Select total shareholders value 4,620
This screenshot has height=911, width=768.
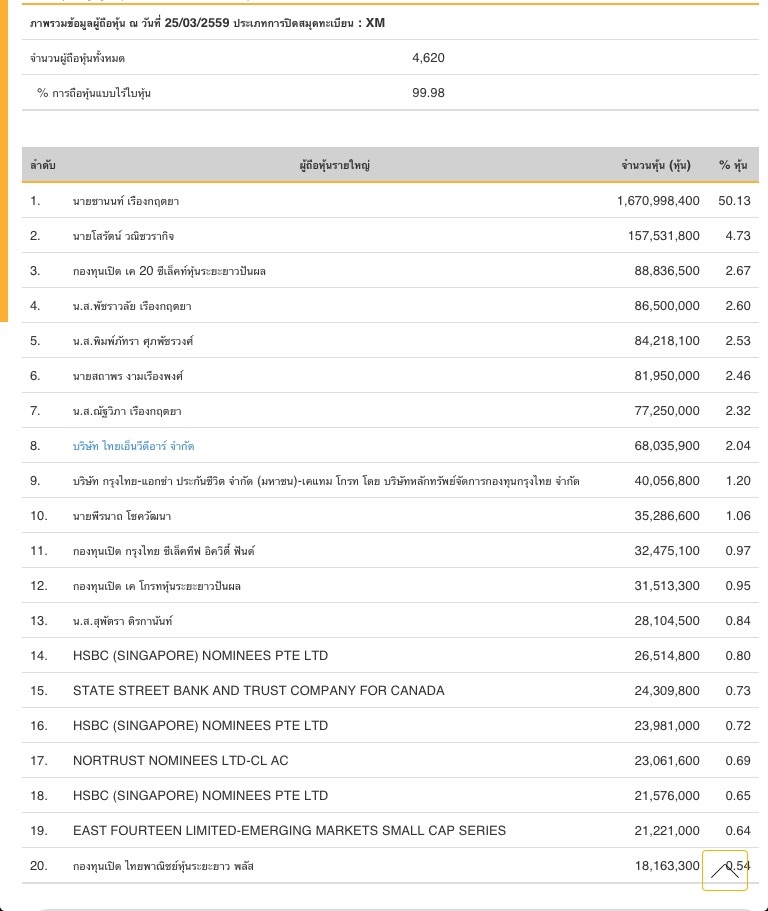point(429,58)
